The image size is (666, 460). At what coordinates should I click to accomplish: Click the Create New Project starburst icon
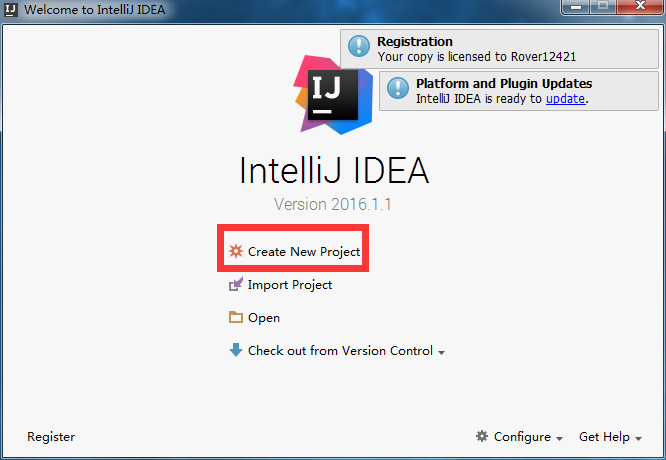(x=236, y=251)
